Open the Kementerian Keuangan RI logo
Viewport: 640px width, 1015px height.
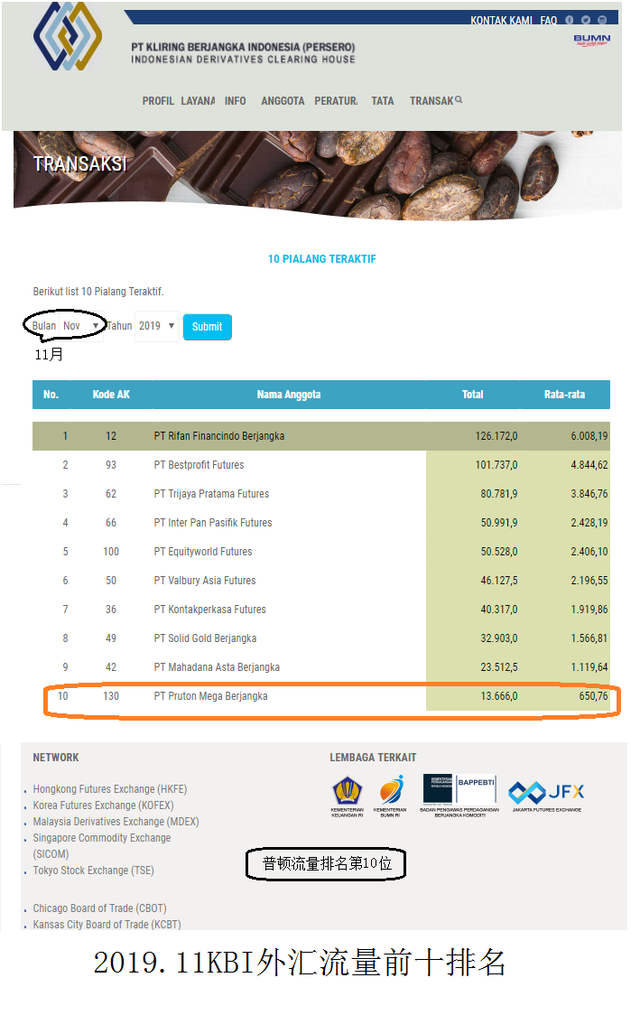point(347,796)
